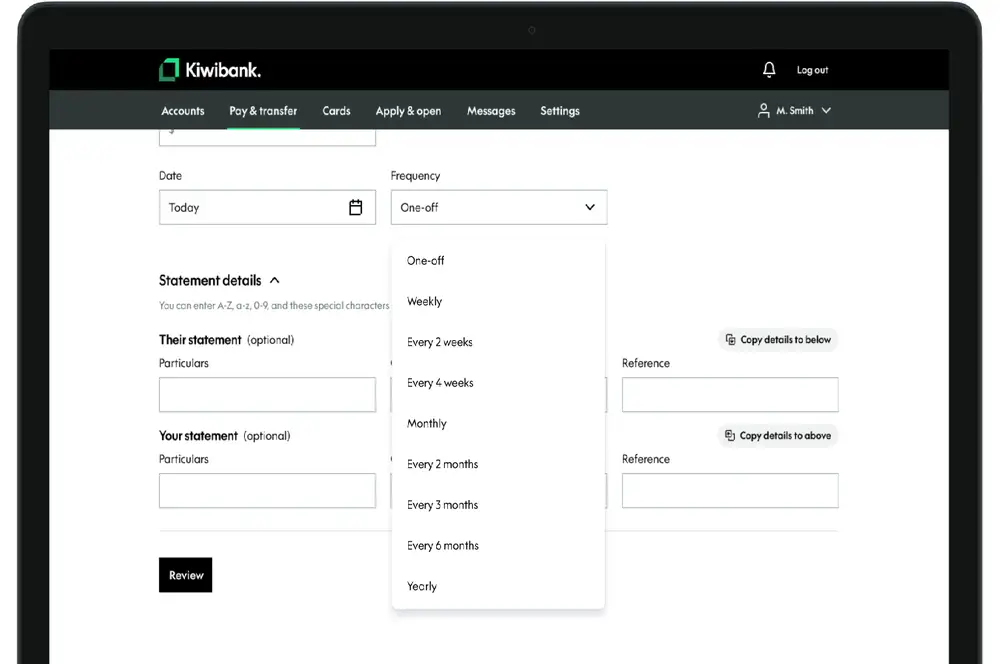Viewport: 1000px width, 664px height.
Task: Click the user profile icon for M. Smith
Action: 764,111
